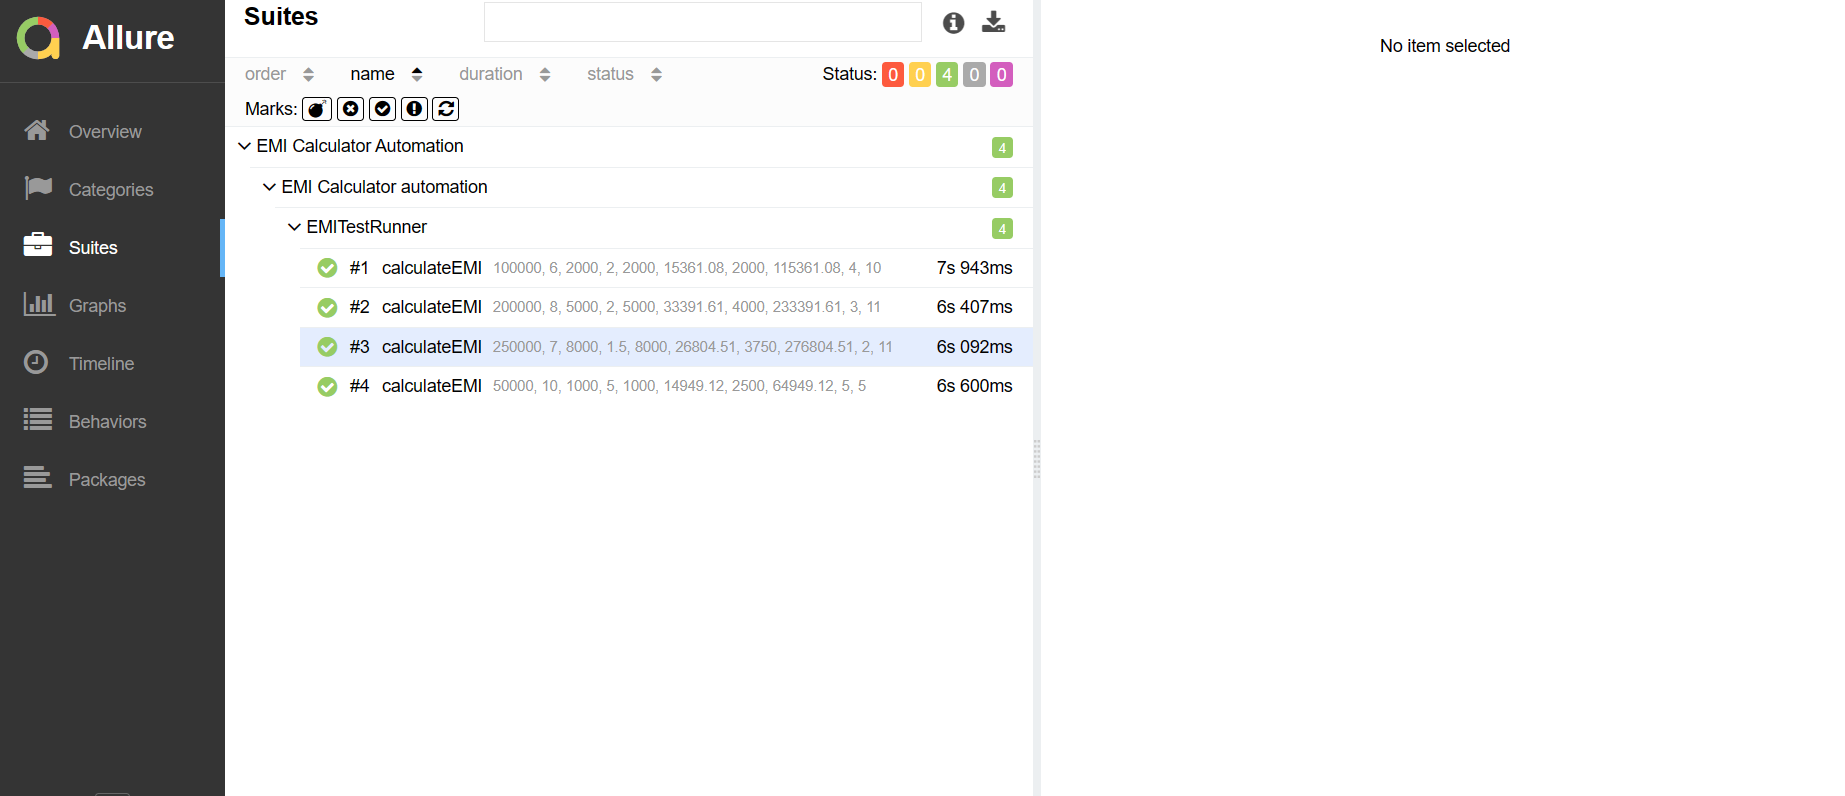The image size is (1845, 796).
Task: Toggle the retries mark filter
Action: (x=446, y=109)
